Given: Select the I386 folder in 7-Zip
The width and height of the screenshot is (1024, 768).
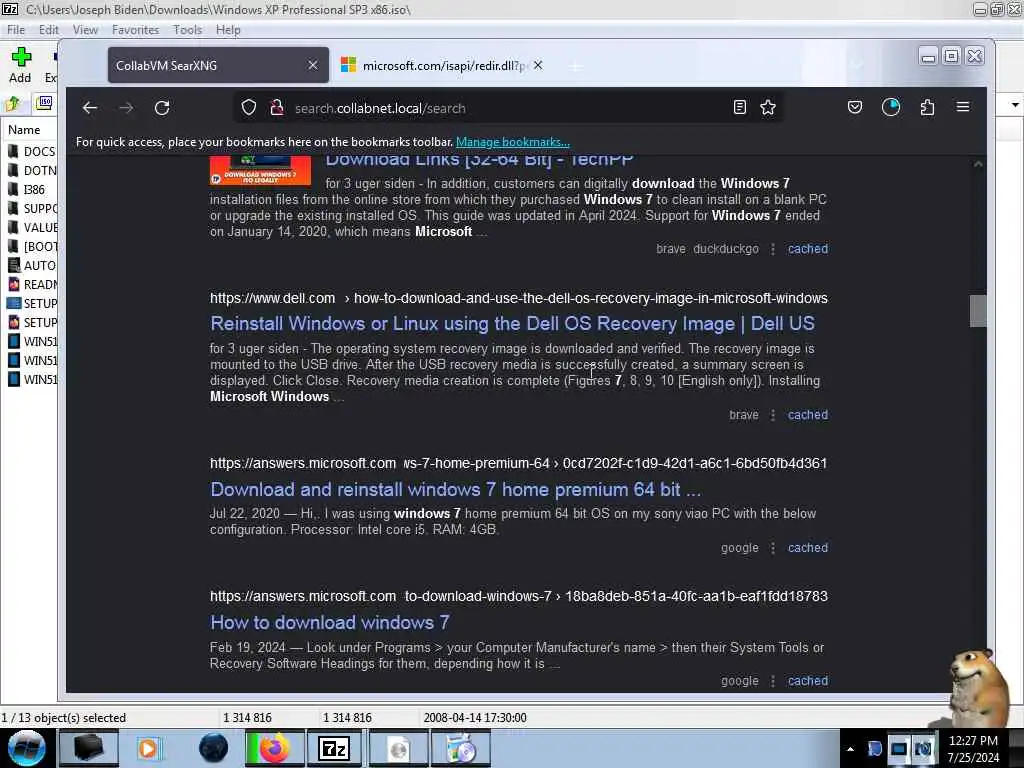Looking at the screenshot, I should pos(26,189).
